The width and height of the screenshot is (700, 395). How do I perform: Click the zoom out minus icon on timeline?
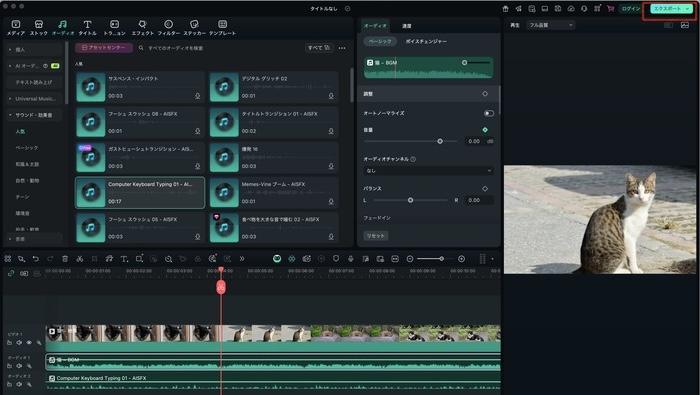coord(410,259)
